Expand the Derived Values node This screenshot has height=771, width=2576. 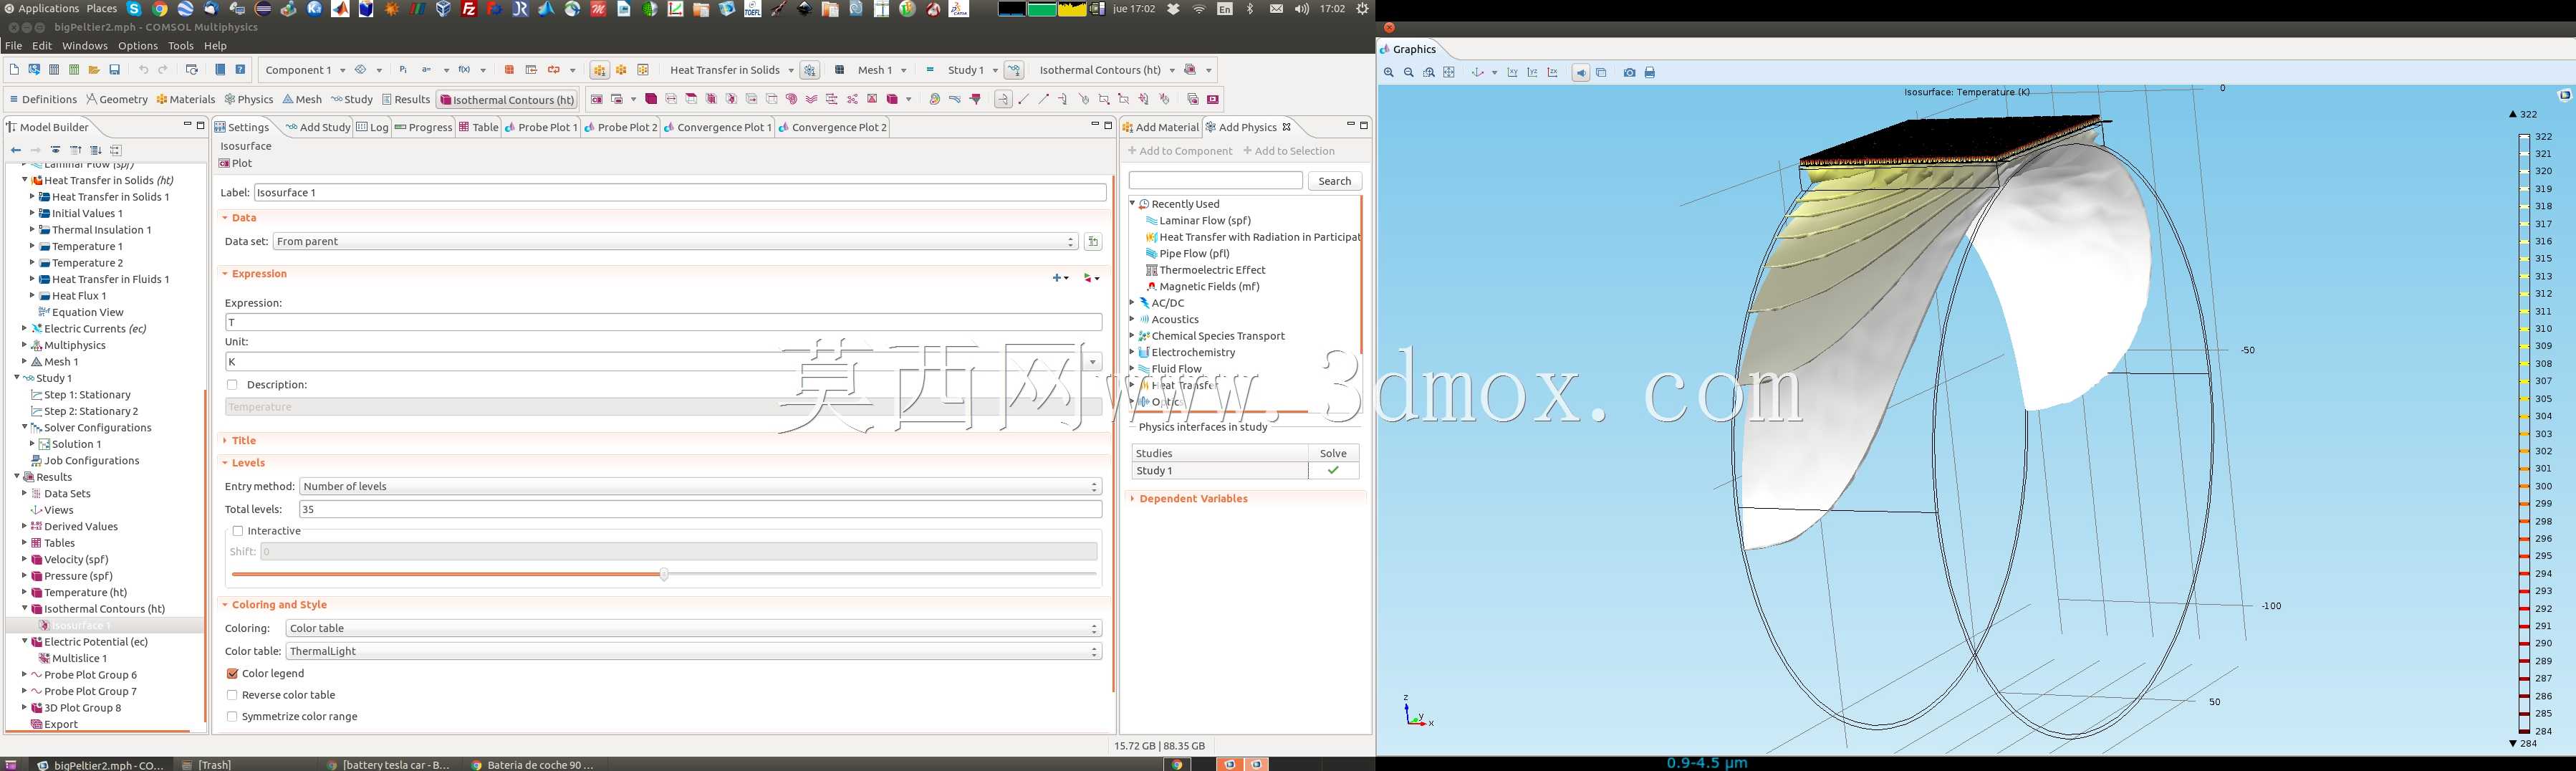[24, 527]
